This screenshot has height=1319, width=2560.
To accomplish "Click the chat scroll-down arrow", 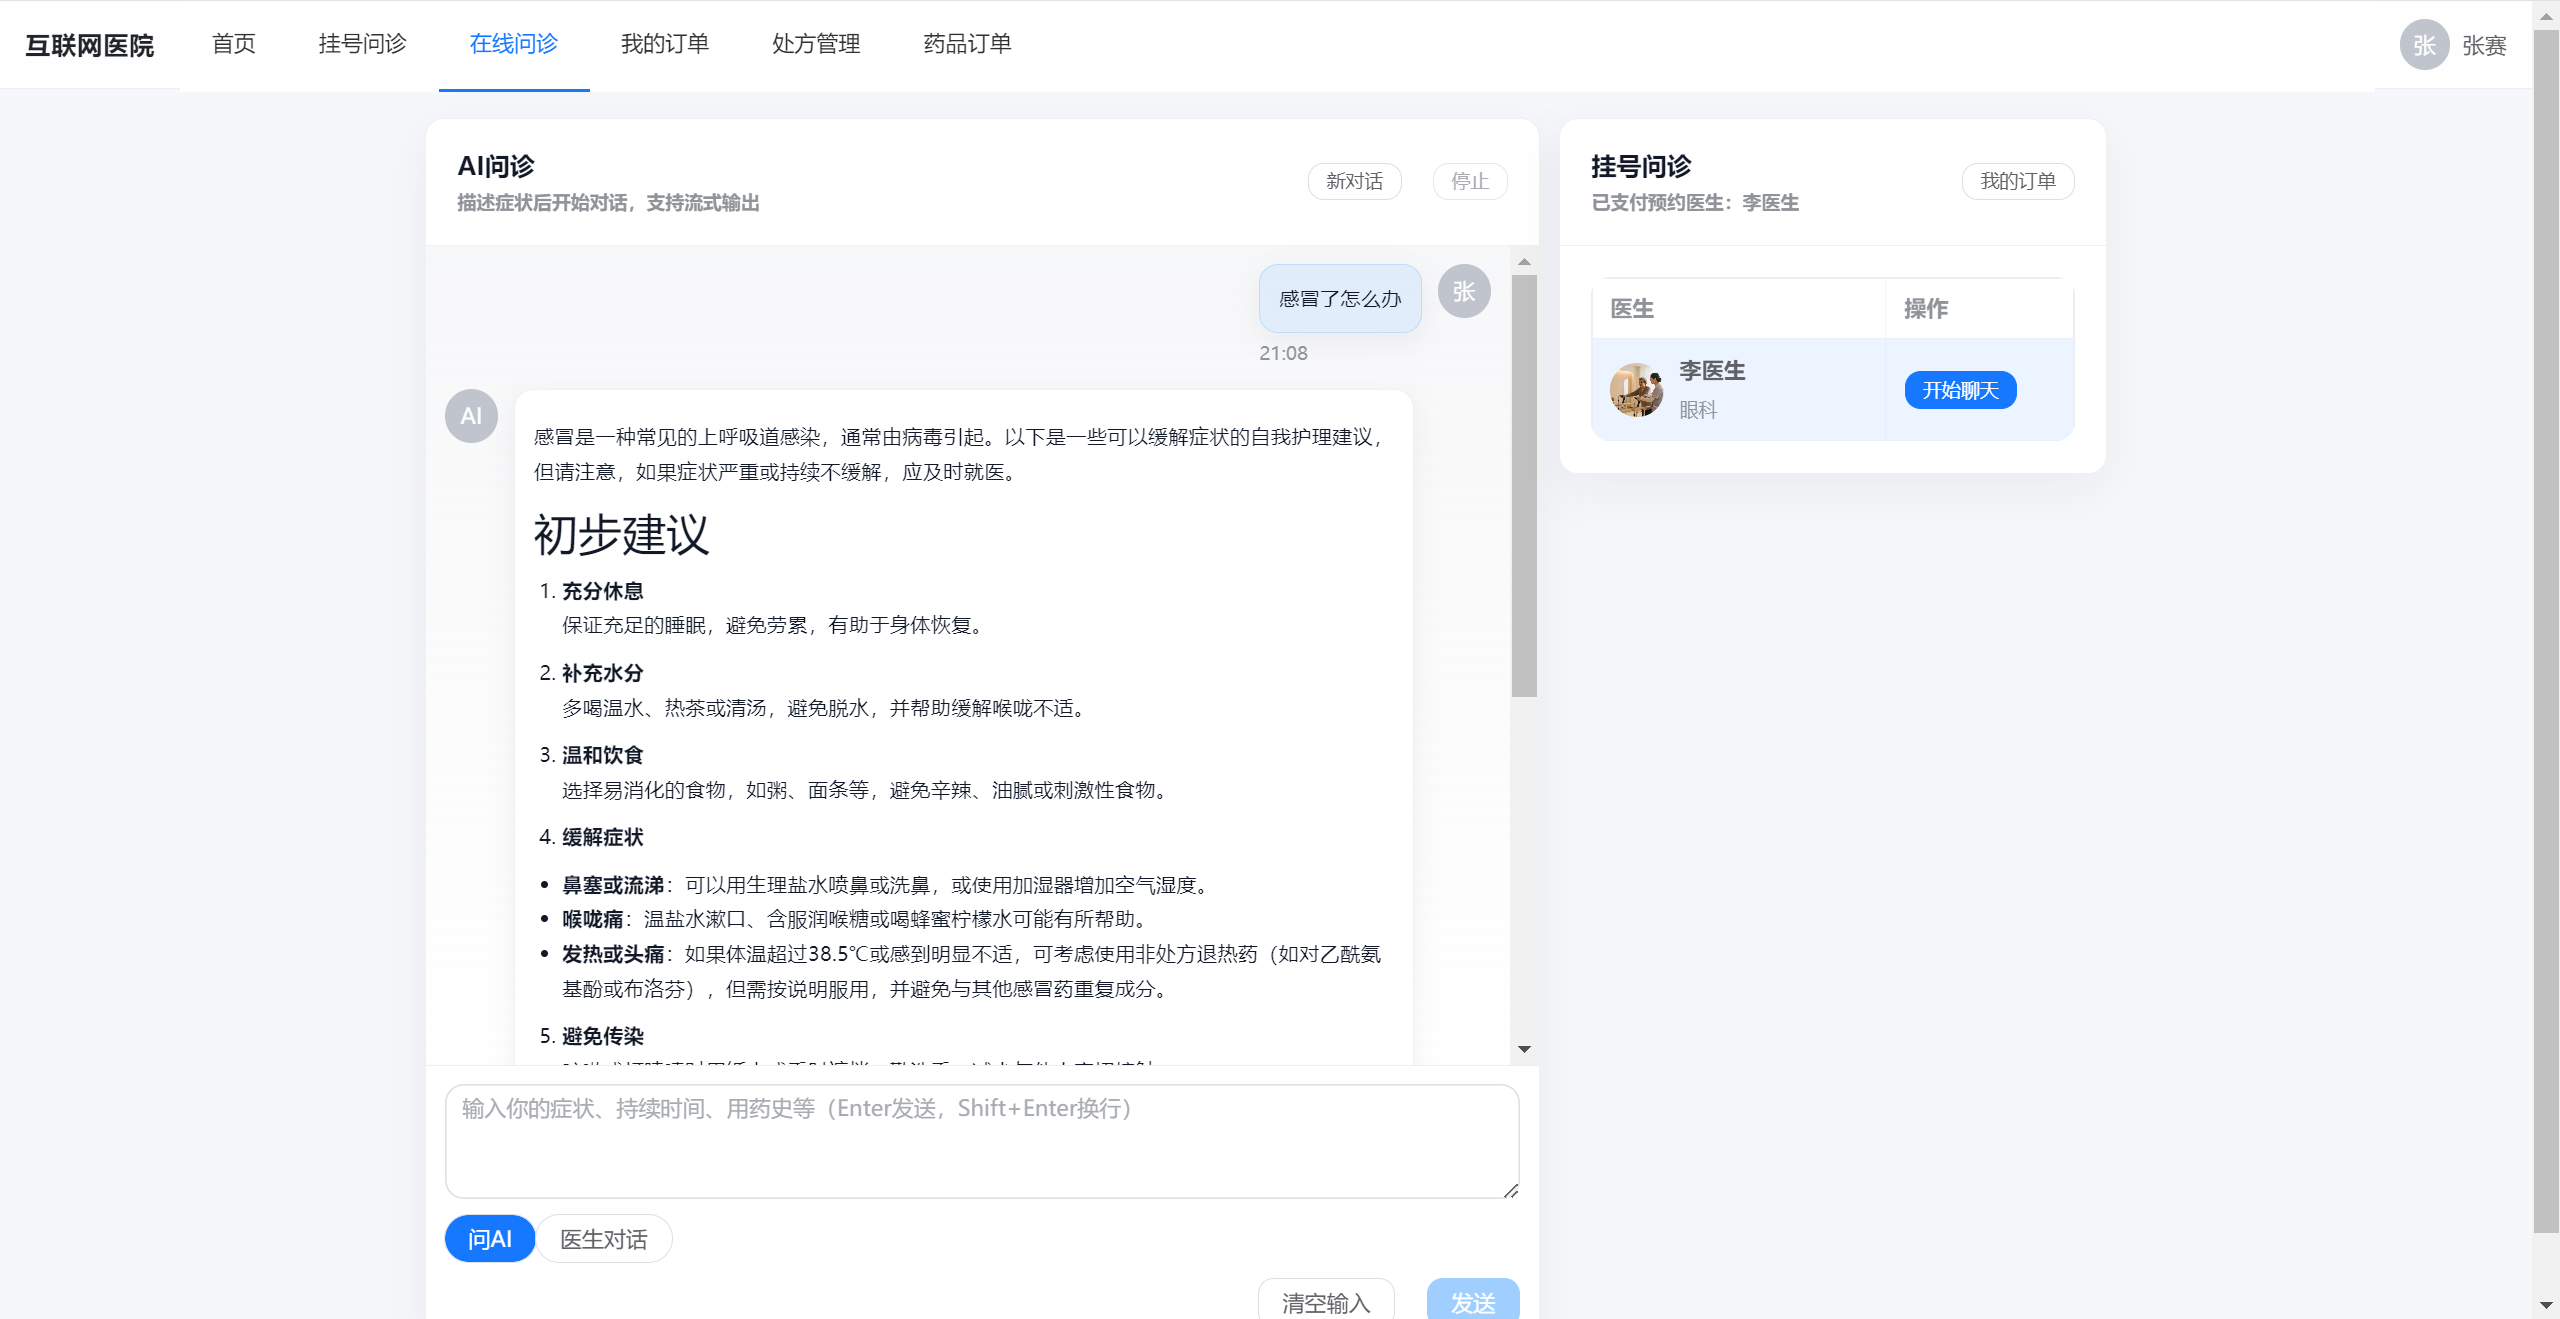I will pyautogui.click(x=1524, y=1049).
